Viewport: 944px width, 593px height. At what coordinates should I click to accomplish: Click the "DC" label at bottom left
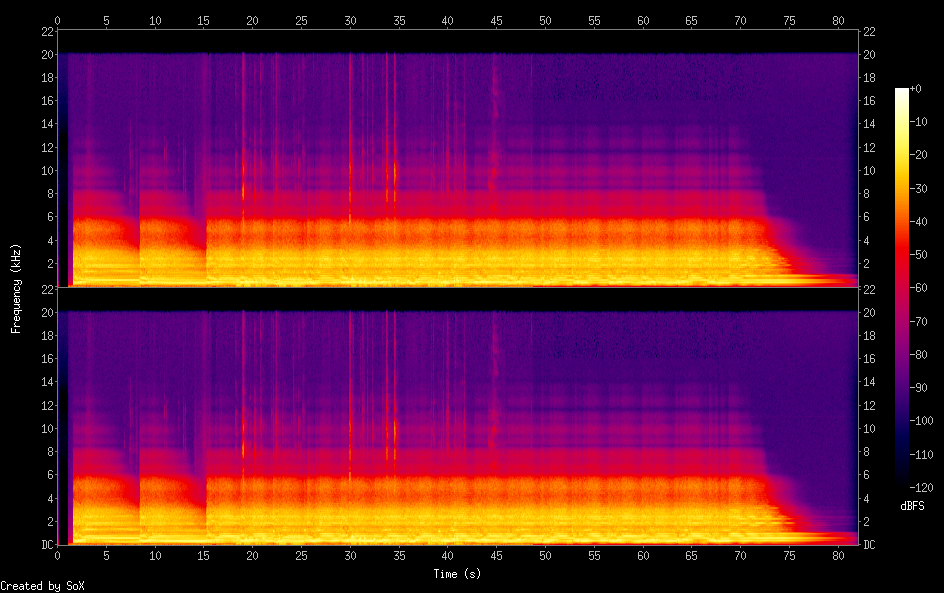click(x=46, y=545)
